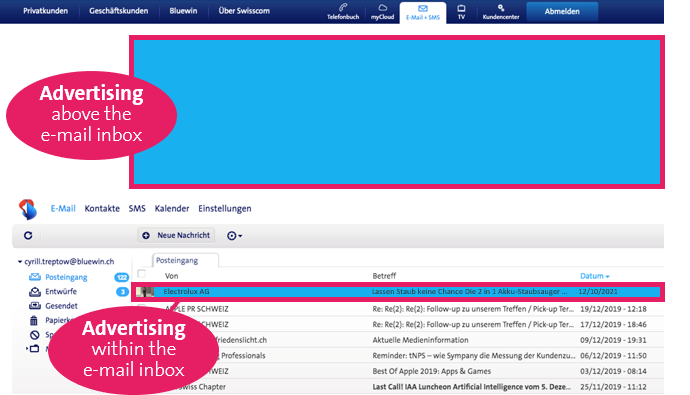690x395 pixels.
Task: Toggle the select-all messages checkbox
Action: (x=141, y=274)
